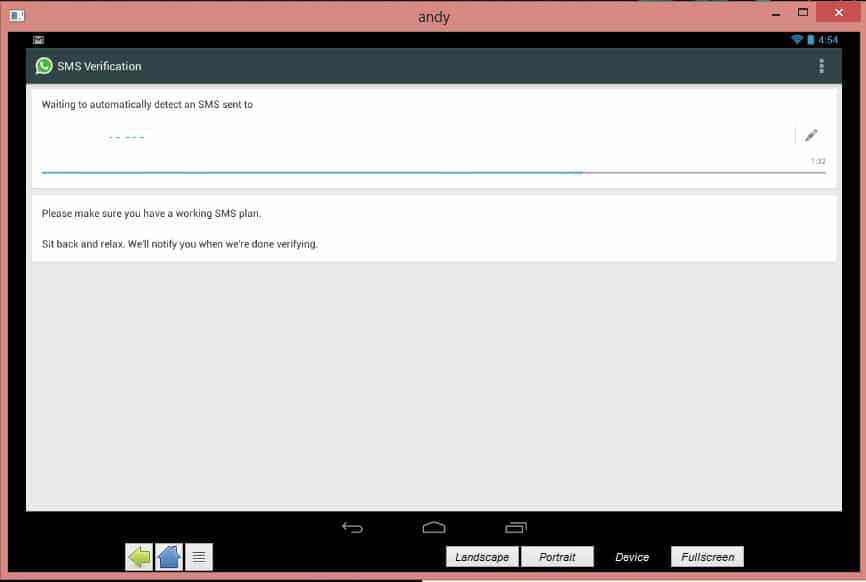Close the andy window

coord(838,12)
